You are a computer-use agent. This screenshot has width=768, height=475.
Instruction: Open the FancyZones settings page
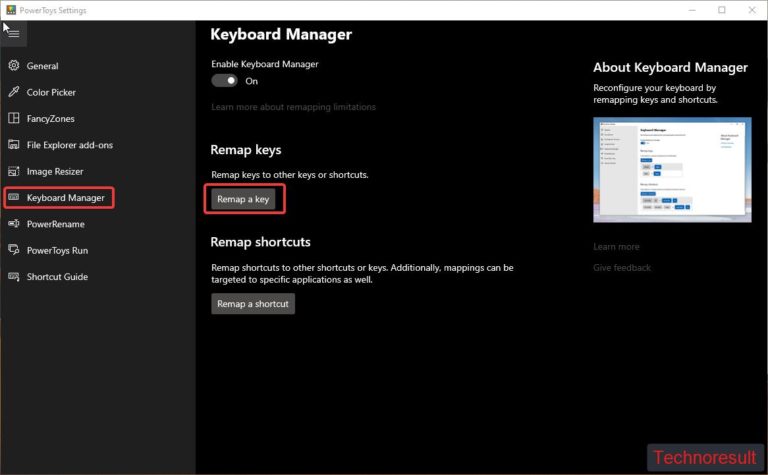51,118
